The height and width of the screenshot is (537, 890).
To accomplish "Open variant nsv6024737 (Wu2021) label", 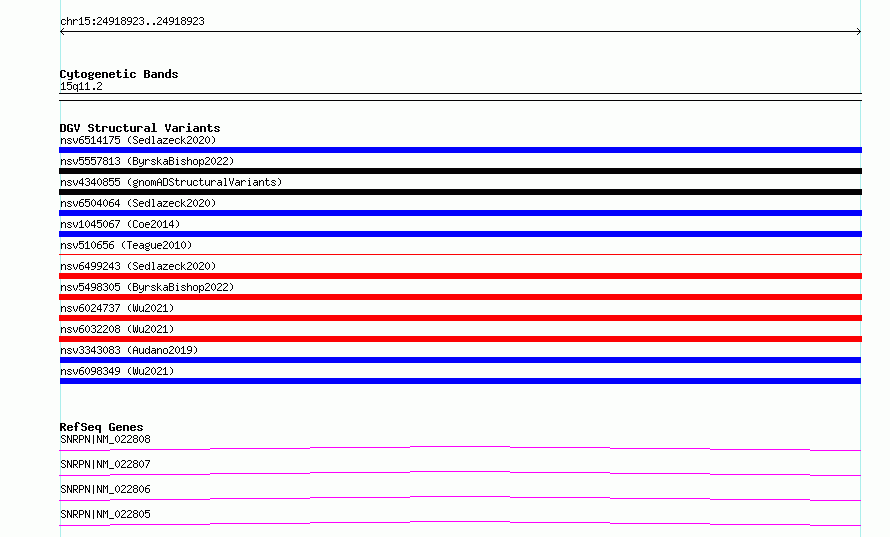I will pyautogui.click(x=117, y=308).
